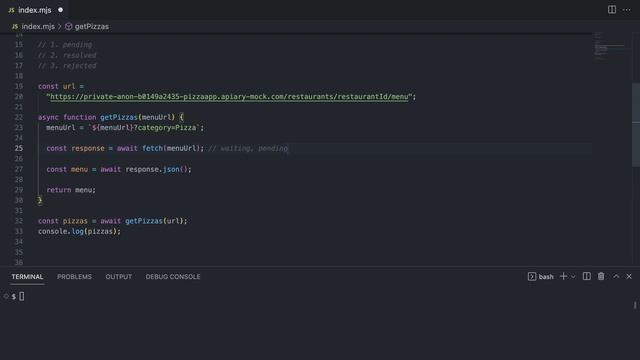
Task: Split the editor right
Action: (x=611, y=9)
